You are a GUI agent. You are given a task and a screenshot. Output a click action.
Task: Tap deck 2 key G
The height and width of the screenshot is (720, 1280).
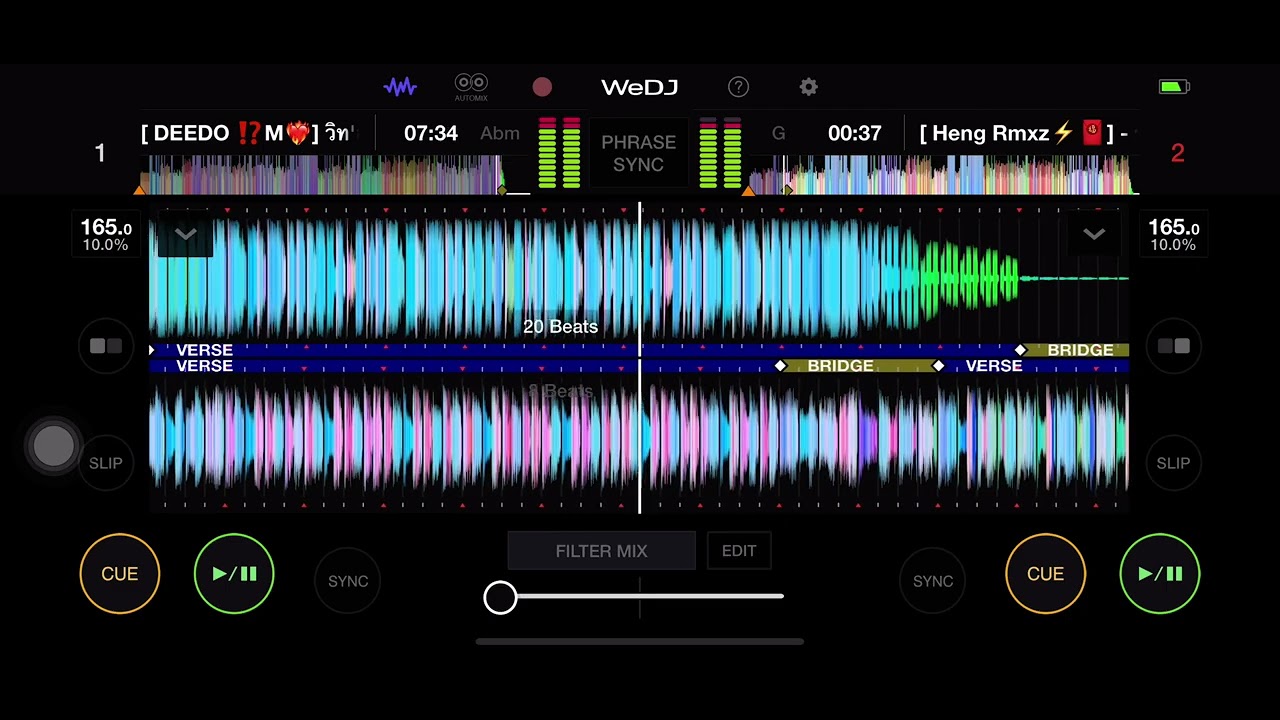coord(778,133)
